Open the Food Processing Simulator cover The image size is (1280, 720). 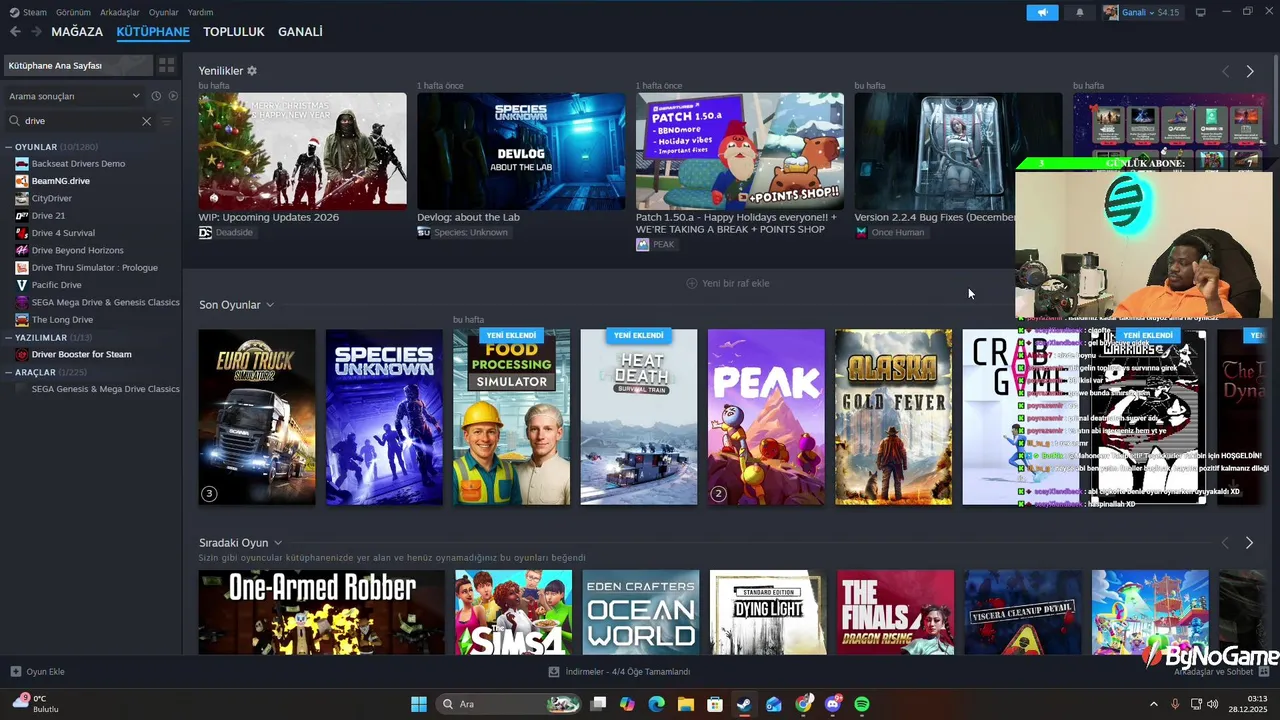[x=512, y=417]
